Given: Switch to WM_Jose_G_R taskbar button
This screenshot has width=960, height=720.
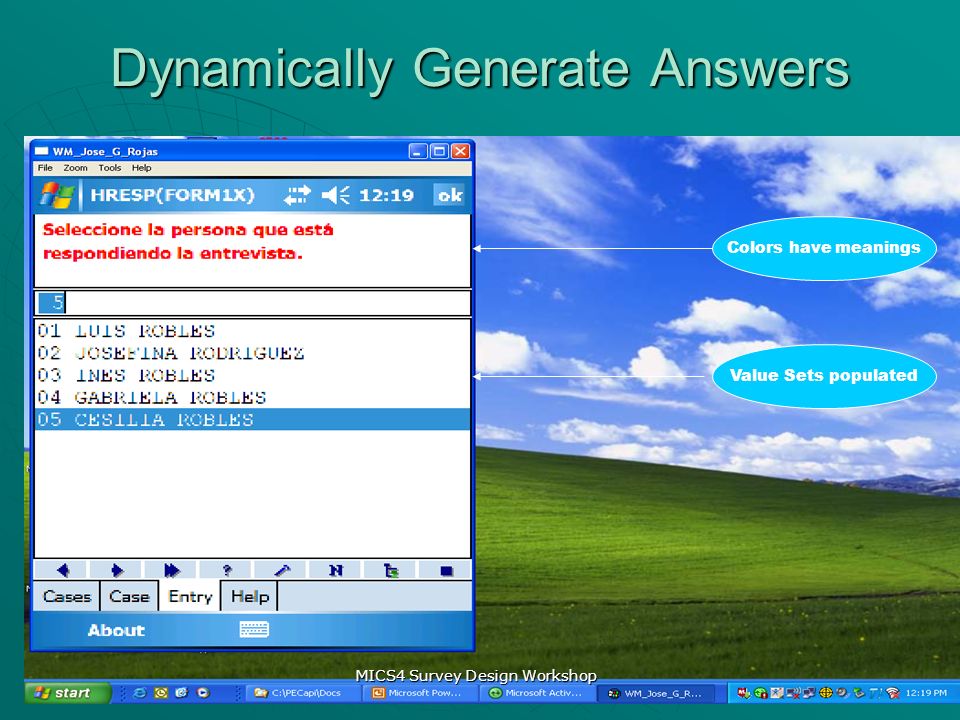Looking at the screenshot, I should click(656, 692).
